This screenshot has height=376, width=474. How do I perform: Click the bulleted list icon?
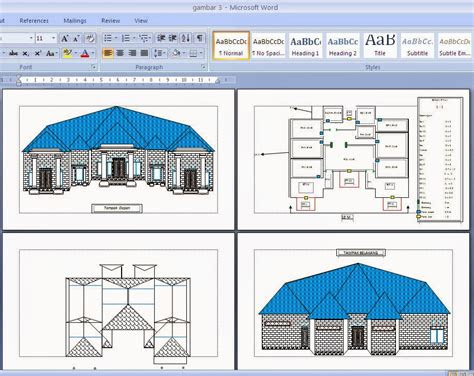108,38
